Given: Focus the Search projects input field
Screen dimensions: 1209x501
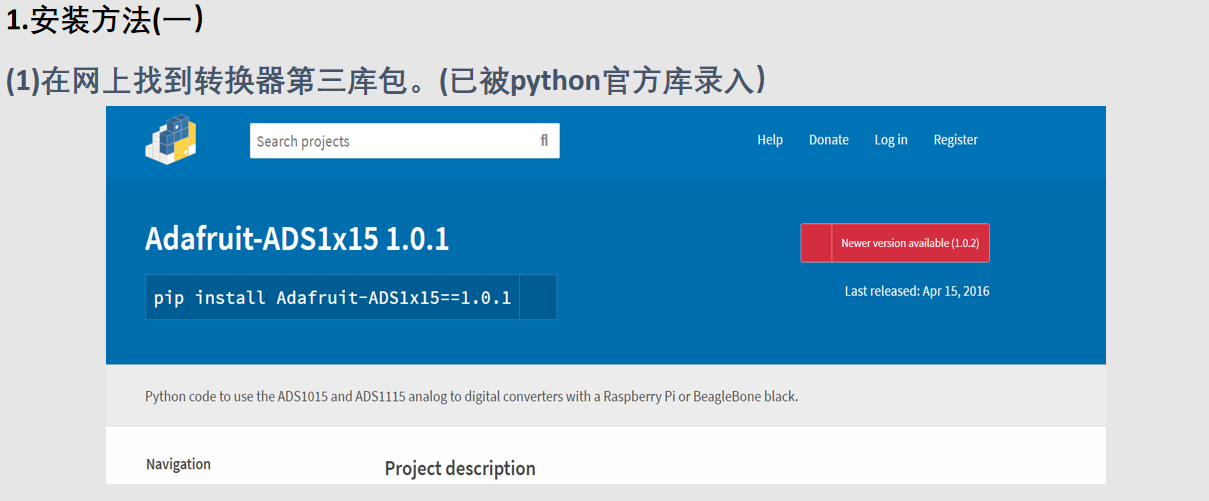Looking at the screenshot, I should 404,141.
